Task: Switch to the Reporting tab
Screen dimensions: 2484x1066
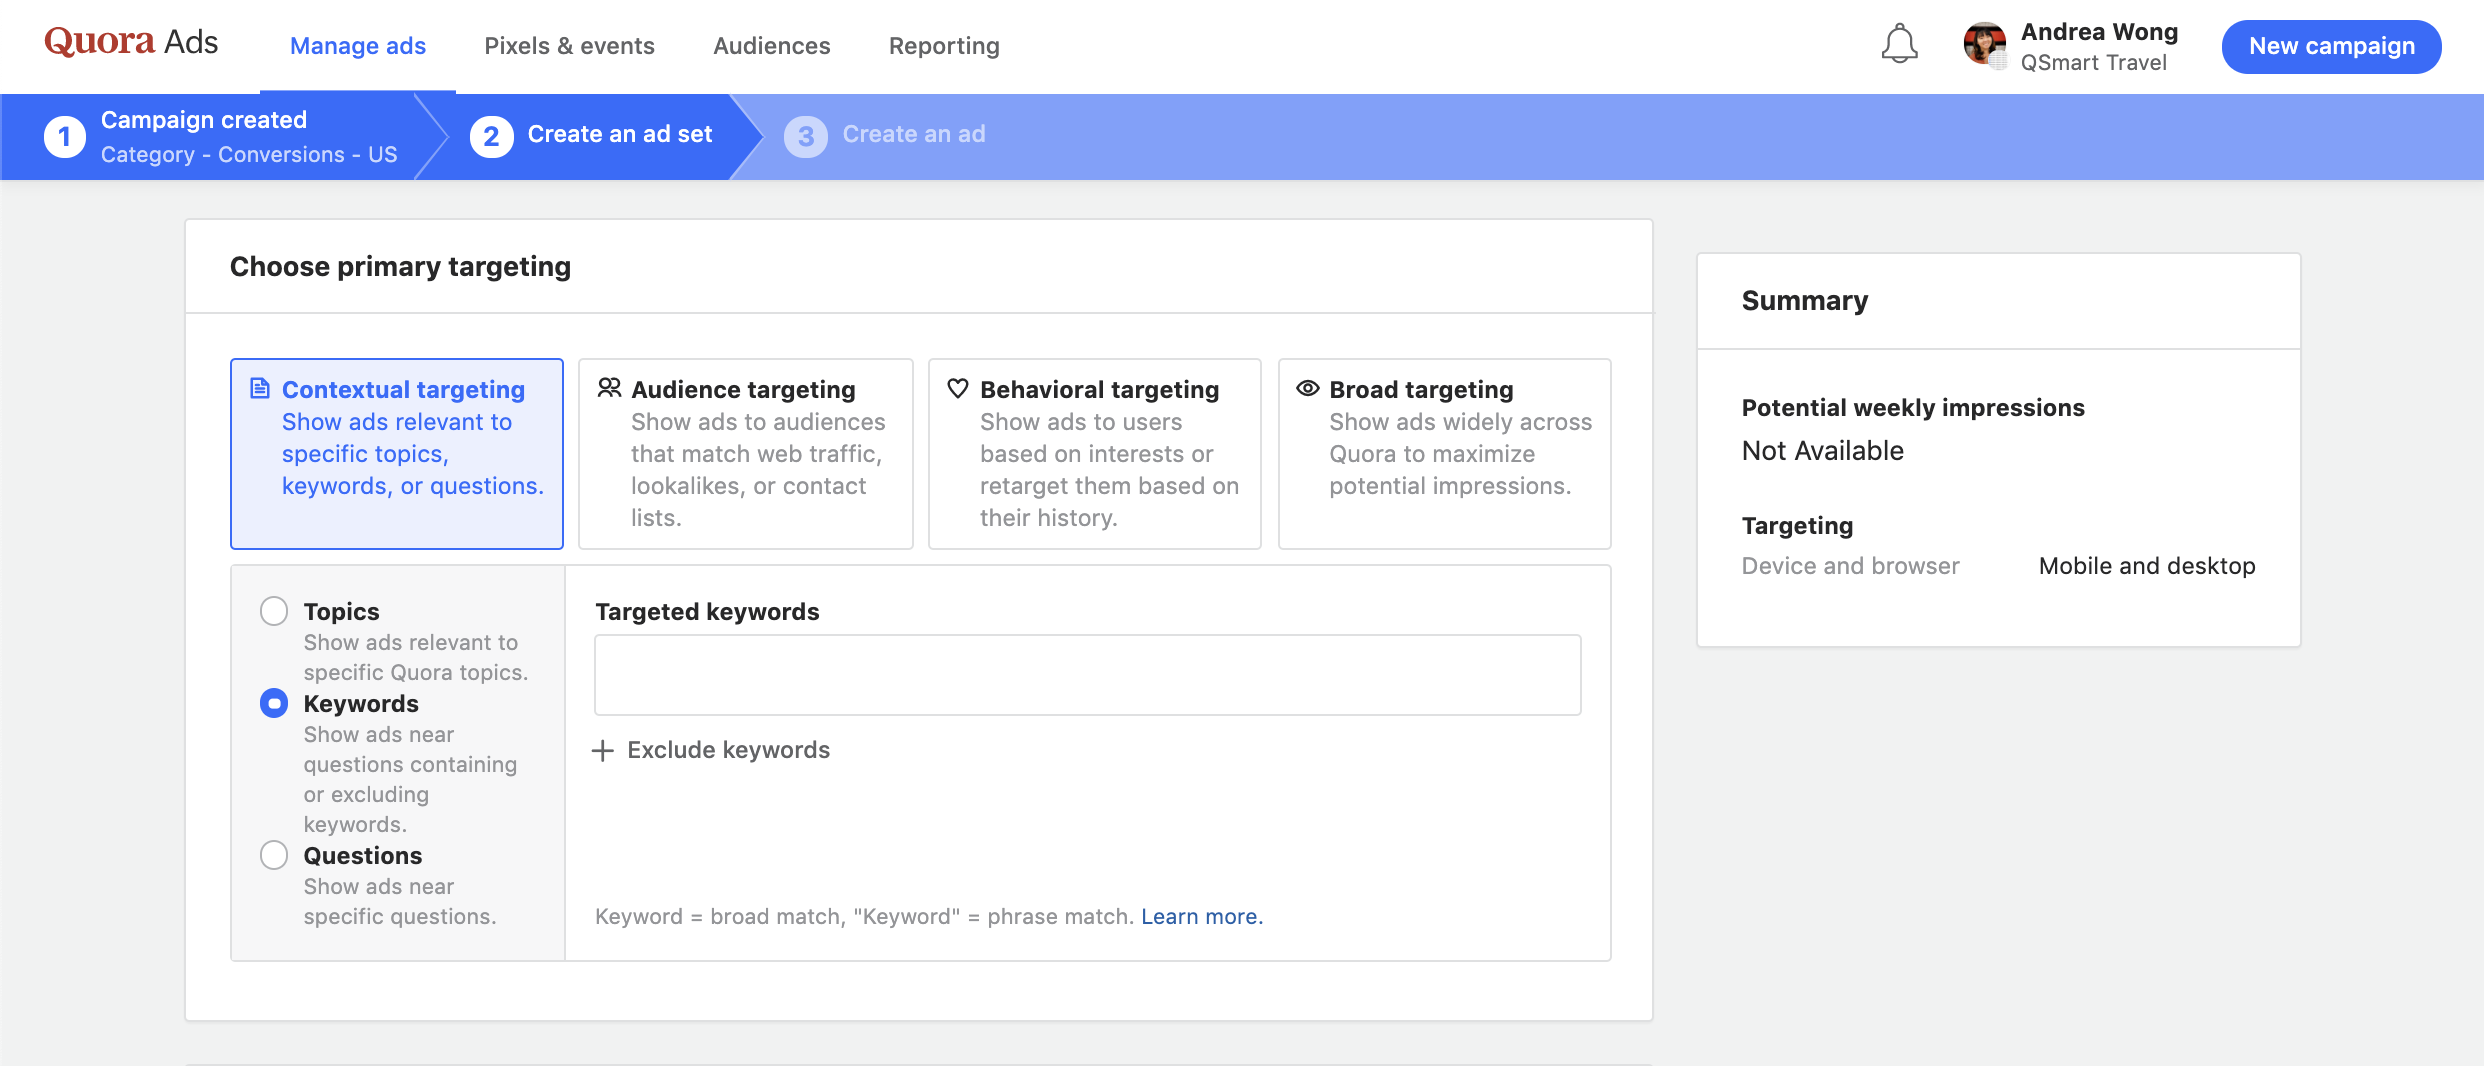Action: click(944, 46)
